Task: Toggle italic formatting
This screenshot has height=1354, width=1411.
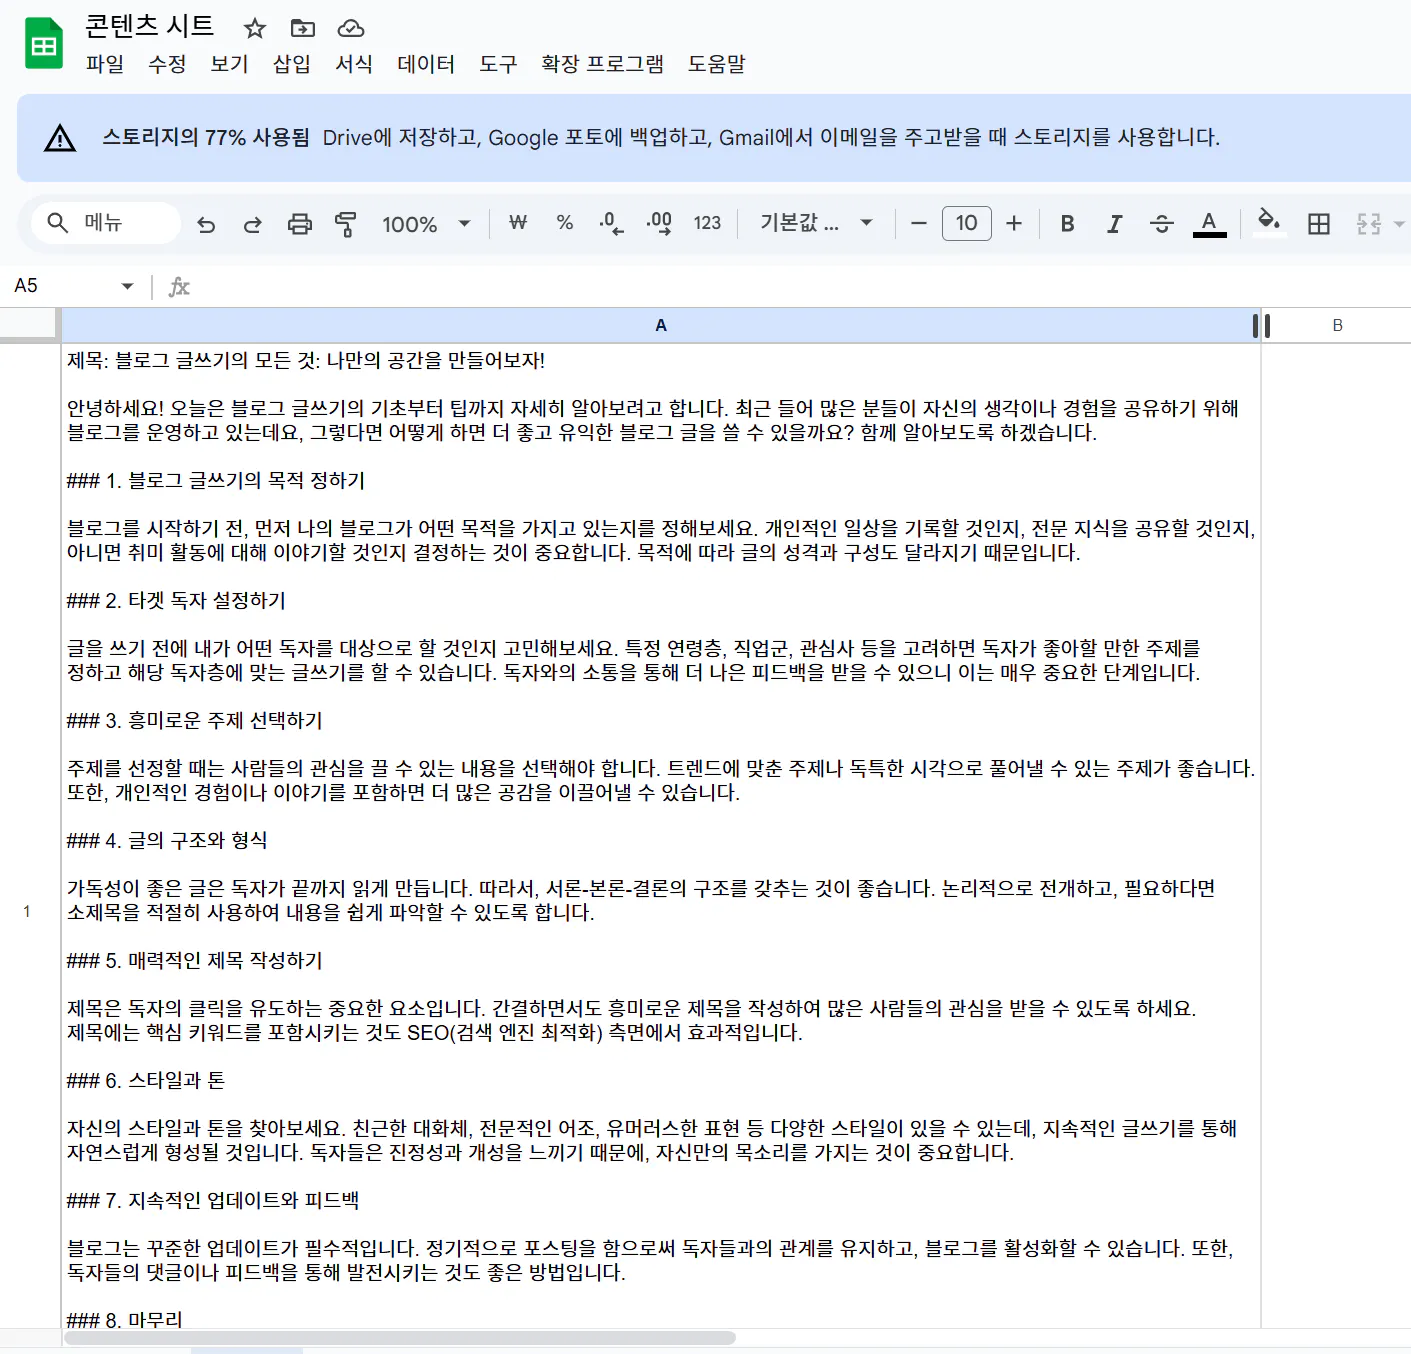Action: point(1114,223)
